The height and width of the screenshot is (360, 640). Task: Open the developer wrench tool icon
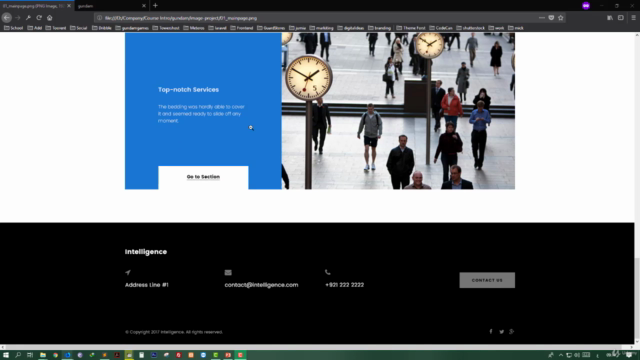pos(28,18)
